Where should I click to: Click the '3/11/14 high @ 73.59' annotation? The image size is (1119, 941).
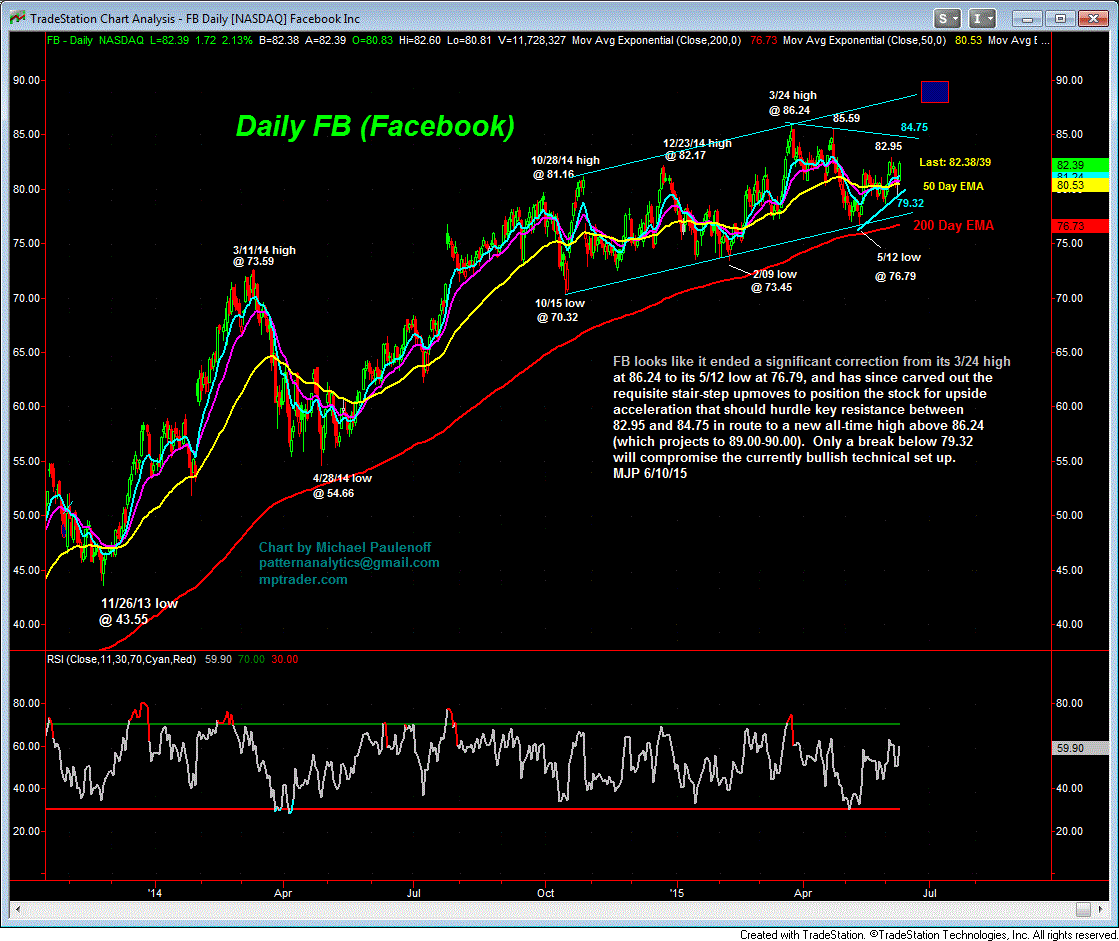click(263, 255)
